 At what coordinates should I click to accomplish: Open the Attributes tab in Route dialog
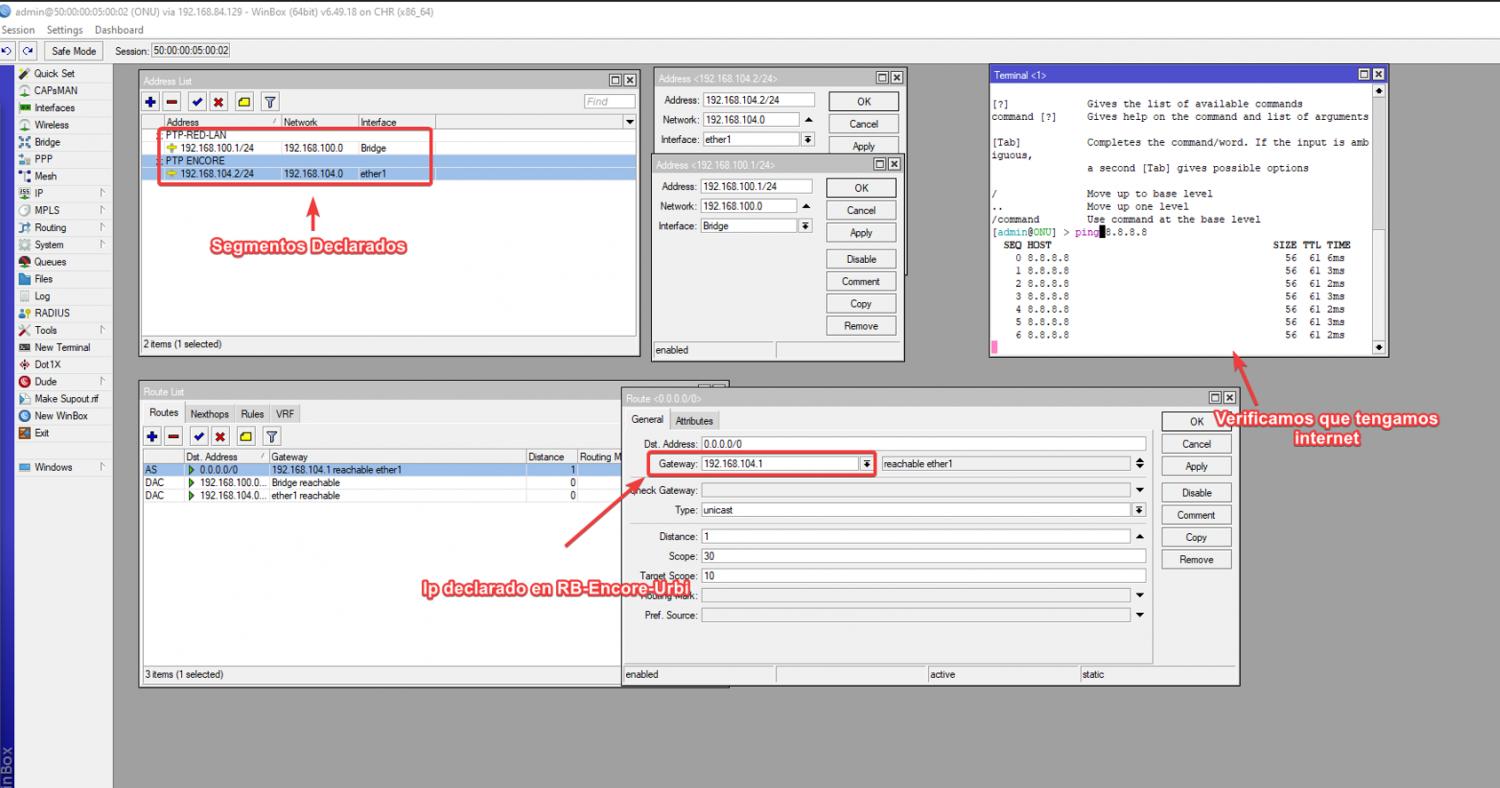coord(694,421)
